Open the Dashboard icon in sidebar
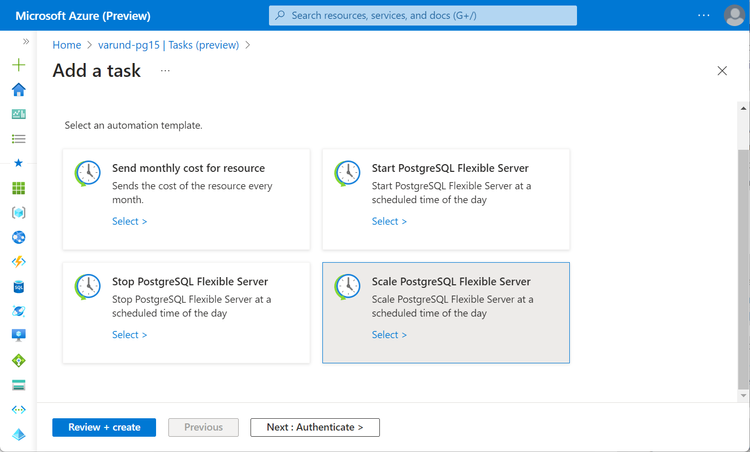 click(x=18, y=114)
